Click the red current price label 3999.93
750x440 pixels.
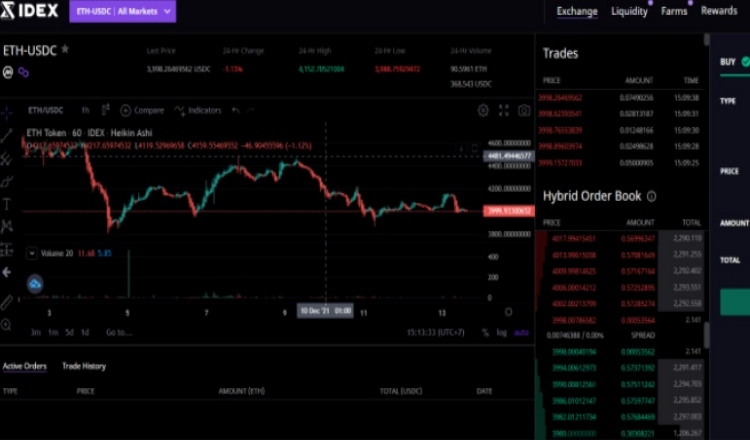tap(509, 211)
